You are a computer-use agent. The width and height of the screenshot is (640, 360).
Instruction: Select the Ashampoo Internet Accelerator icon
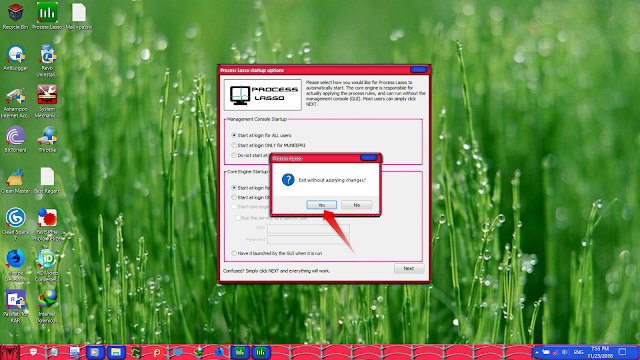click(16, 102)
